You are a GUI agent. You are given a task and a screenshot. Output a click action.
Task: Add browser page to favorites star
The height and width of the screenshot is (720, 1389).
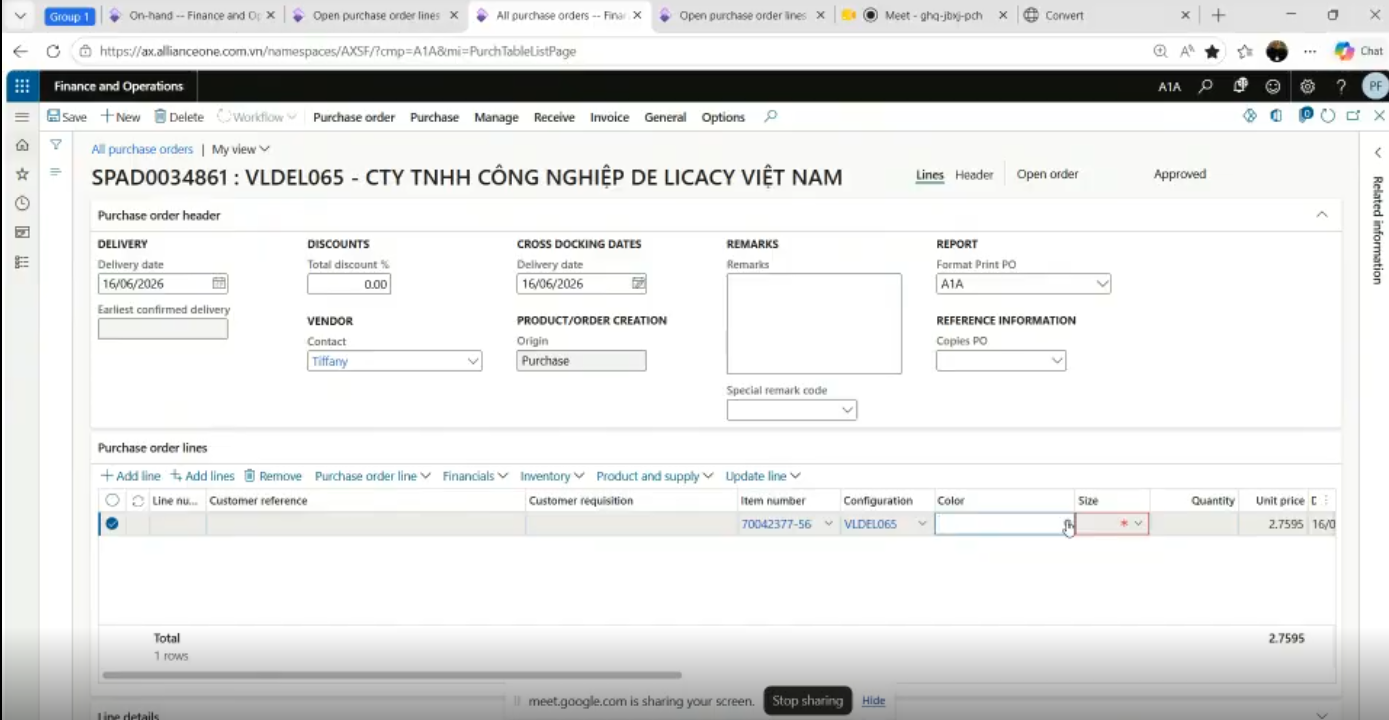(x=1212, y=51)
